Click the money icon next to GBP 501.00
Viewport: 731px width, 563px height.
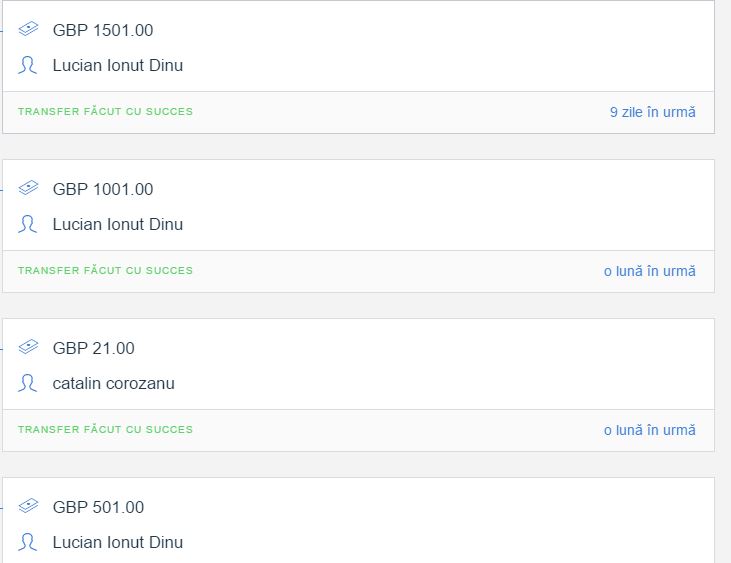[28, 507]
